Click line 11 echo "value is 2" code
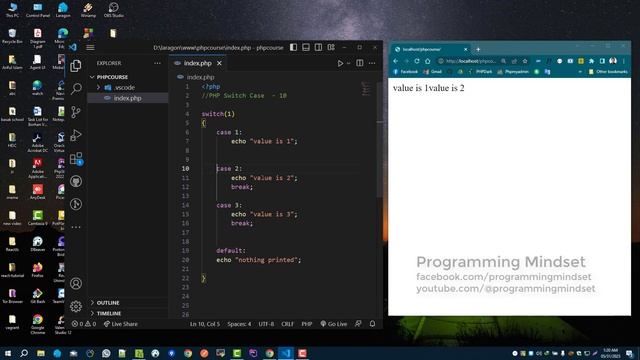Screen dimensions: 640x360 [x=264, y=178]
